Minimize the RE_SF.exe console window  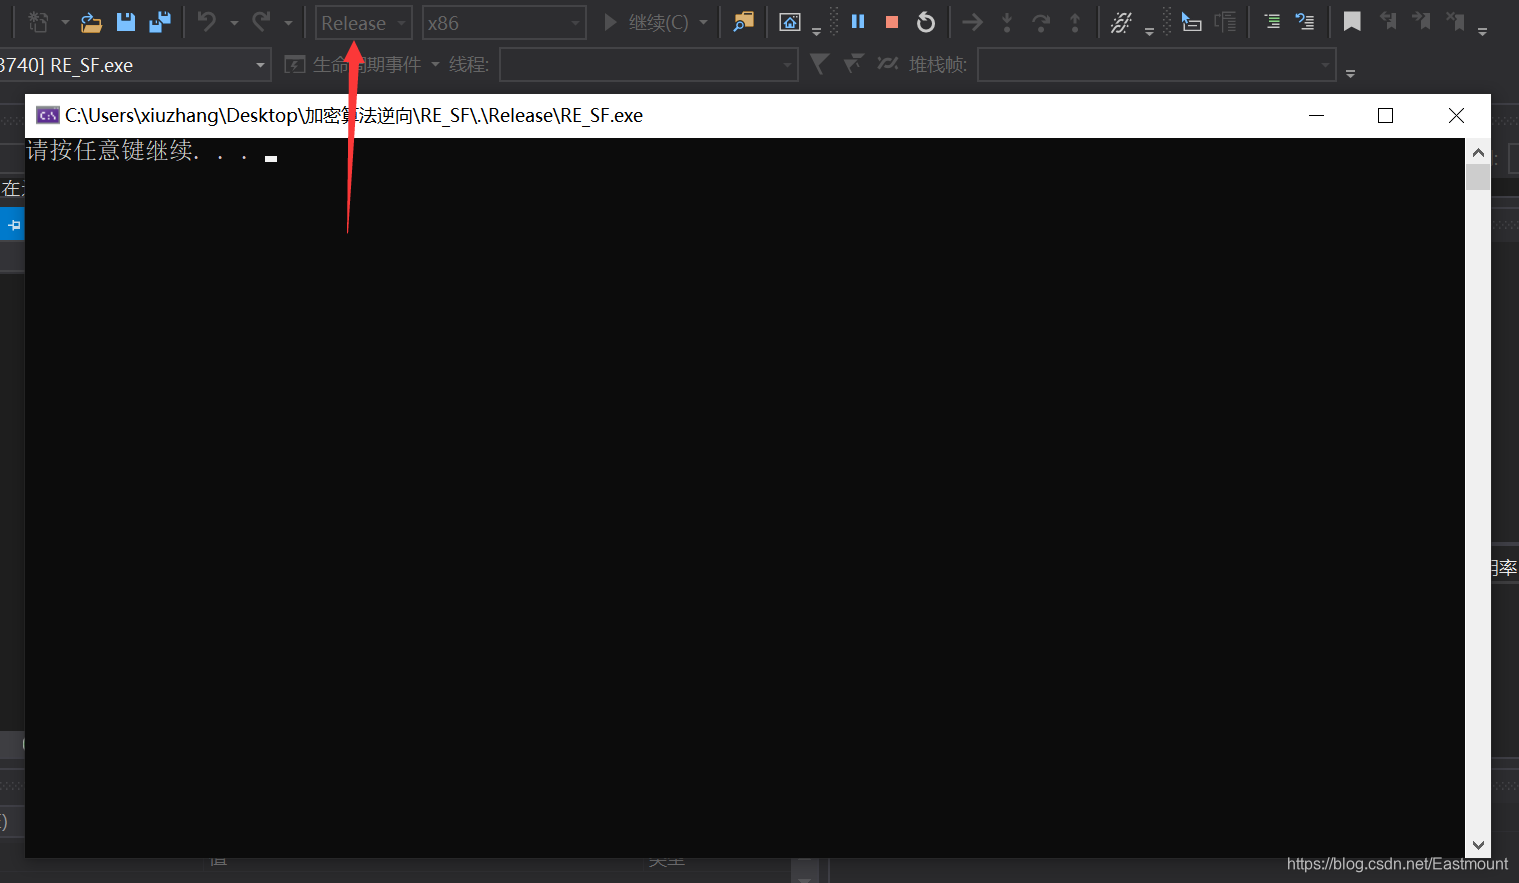1316,116
